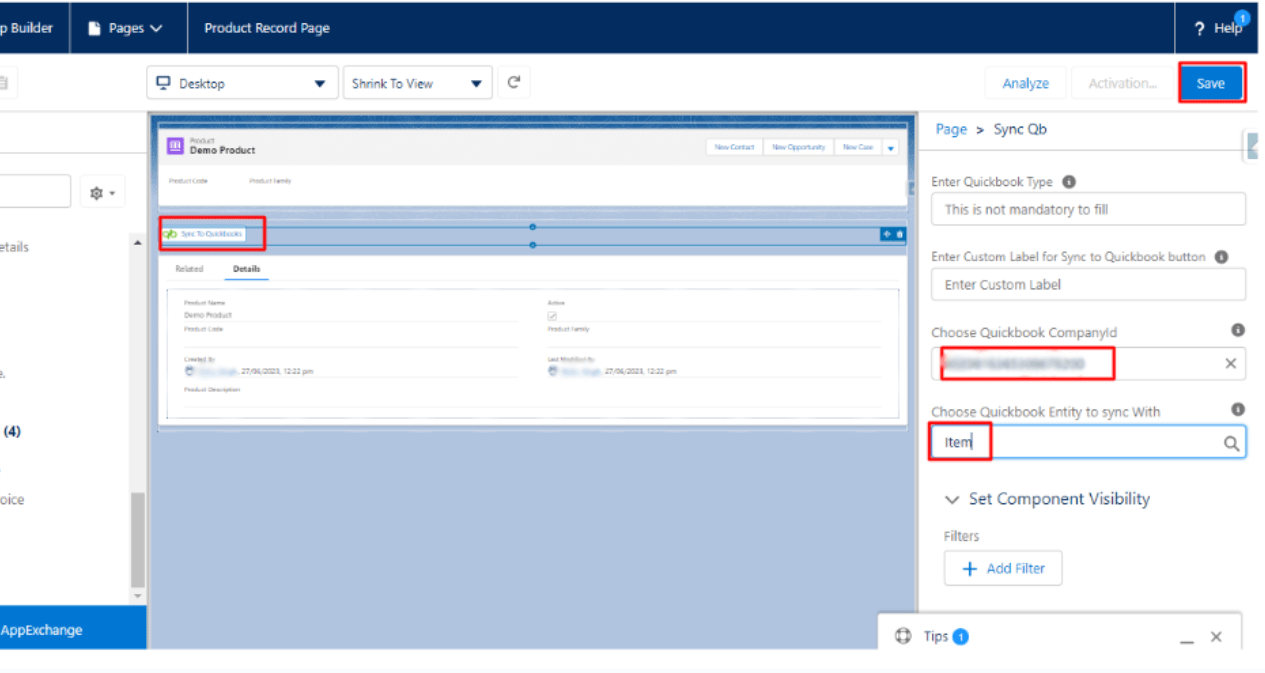Click the Demo Product heading text
The height and width of the screenshot is (673, 1265).
coord(223,150)
